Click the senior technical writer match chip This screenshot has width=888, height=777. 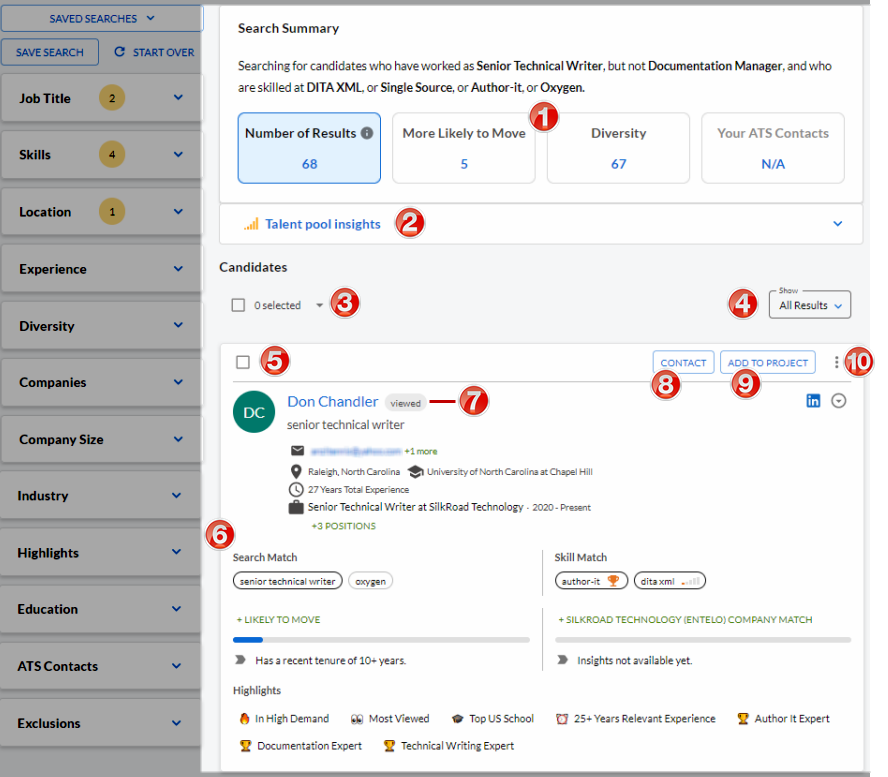coord(288,581)
